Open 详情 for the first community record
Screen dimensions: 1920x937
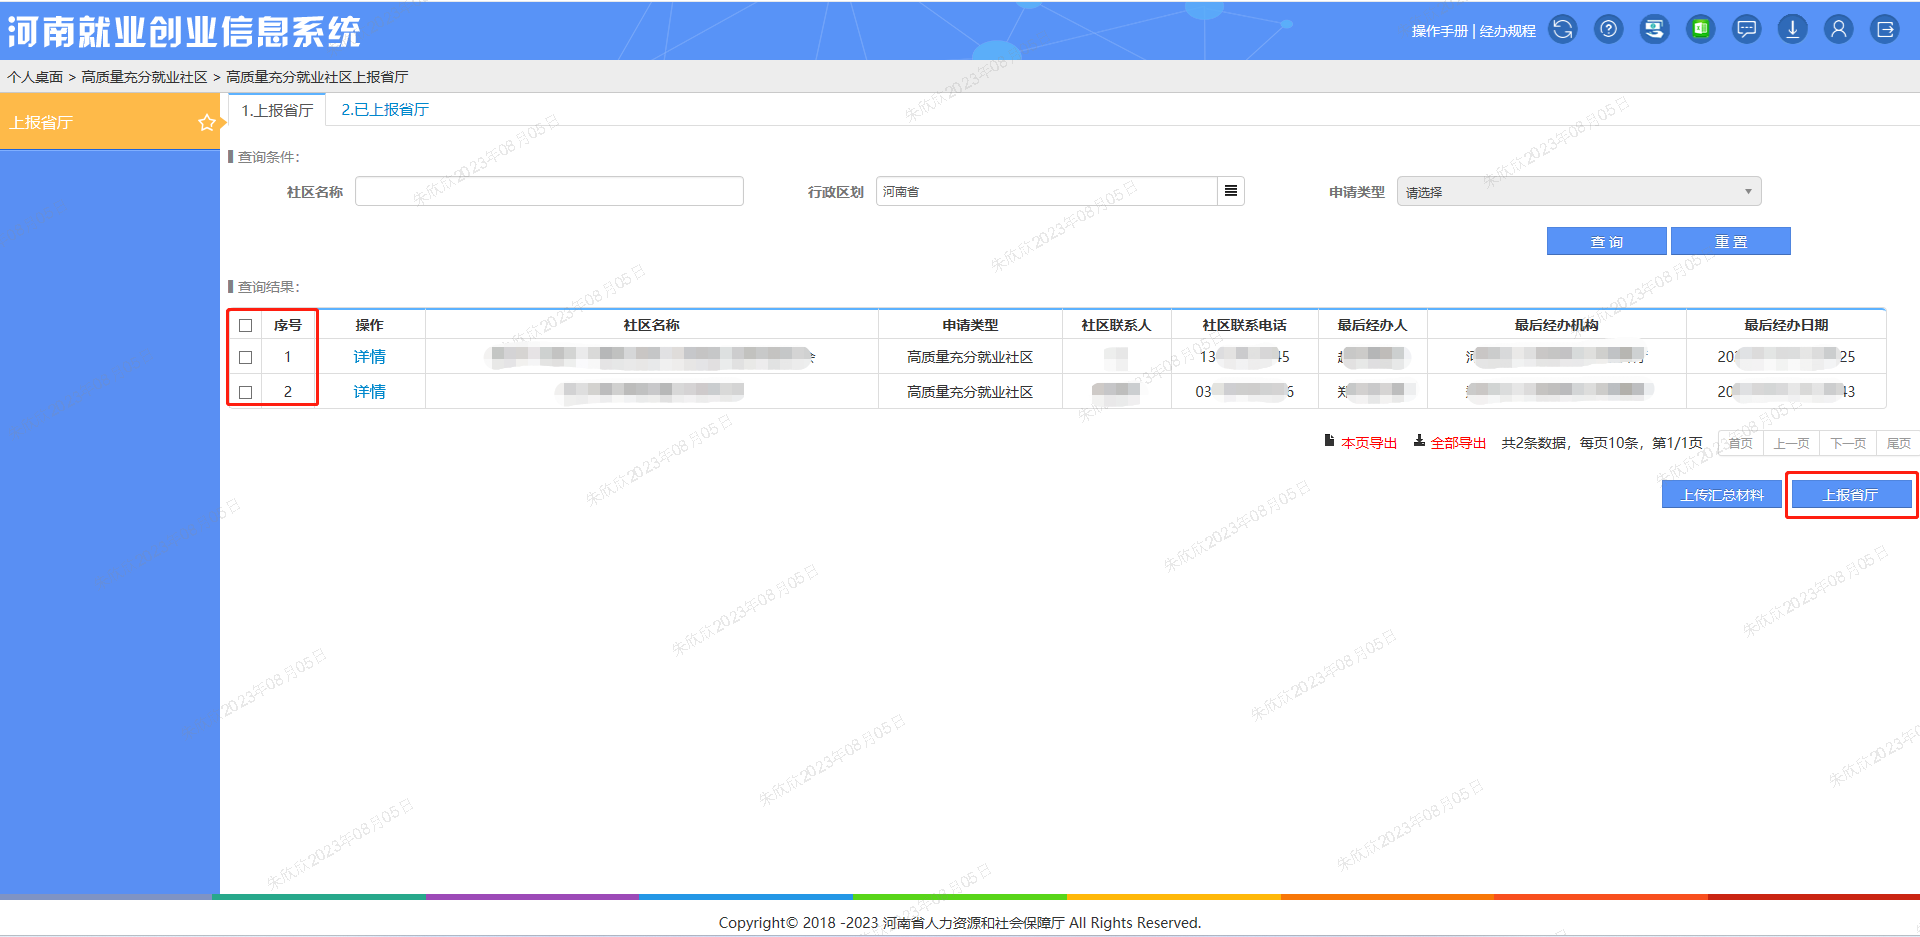click(369, 356)
